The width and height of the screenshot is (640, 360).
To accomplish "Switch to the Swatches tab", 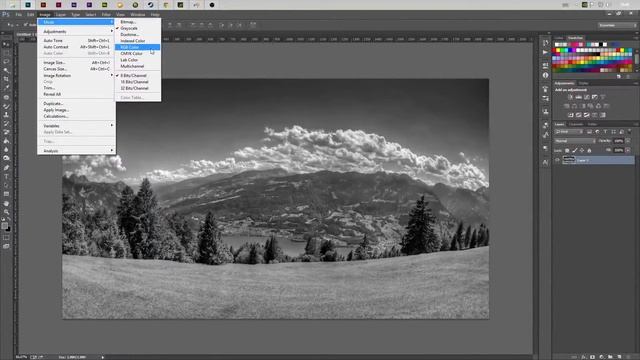I will (576, 38).
